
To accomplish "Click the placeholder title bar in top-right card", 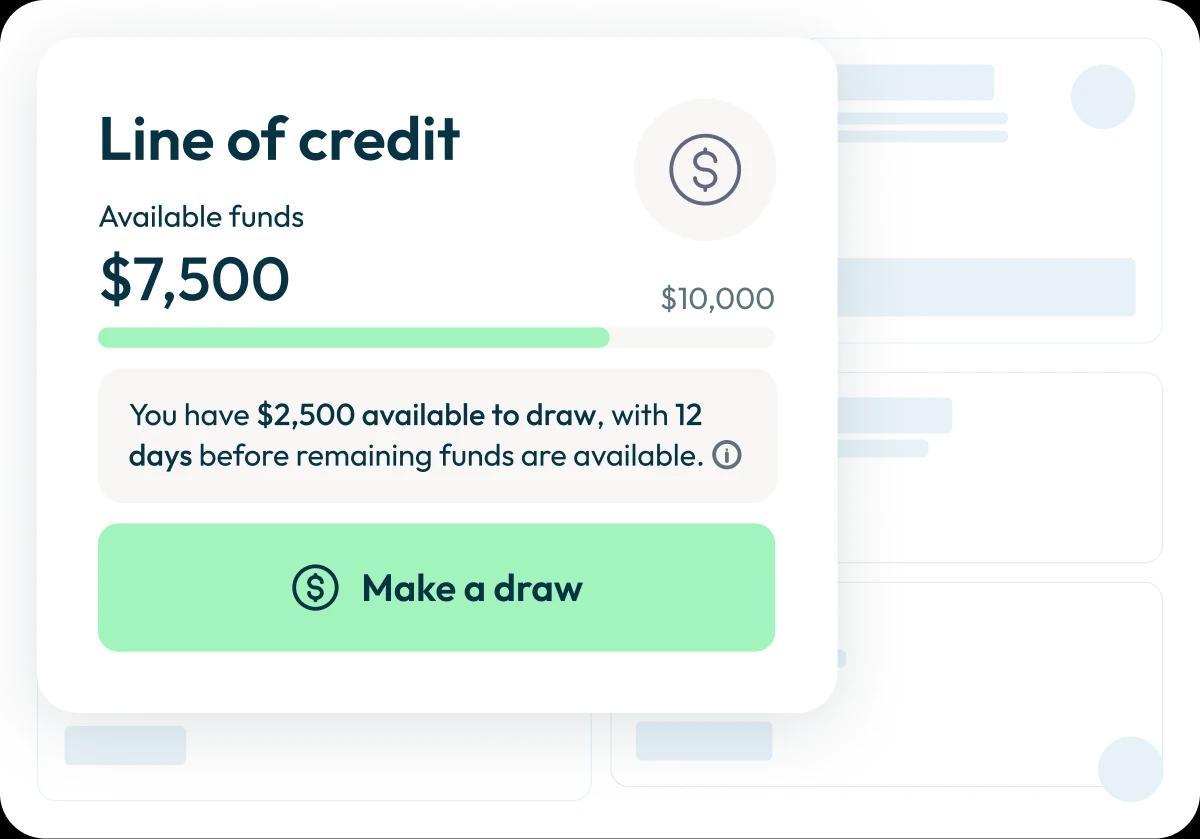I will coord(915,83).
